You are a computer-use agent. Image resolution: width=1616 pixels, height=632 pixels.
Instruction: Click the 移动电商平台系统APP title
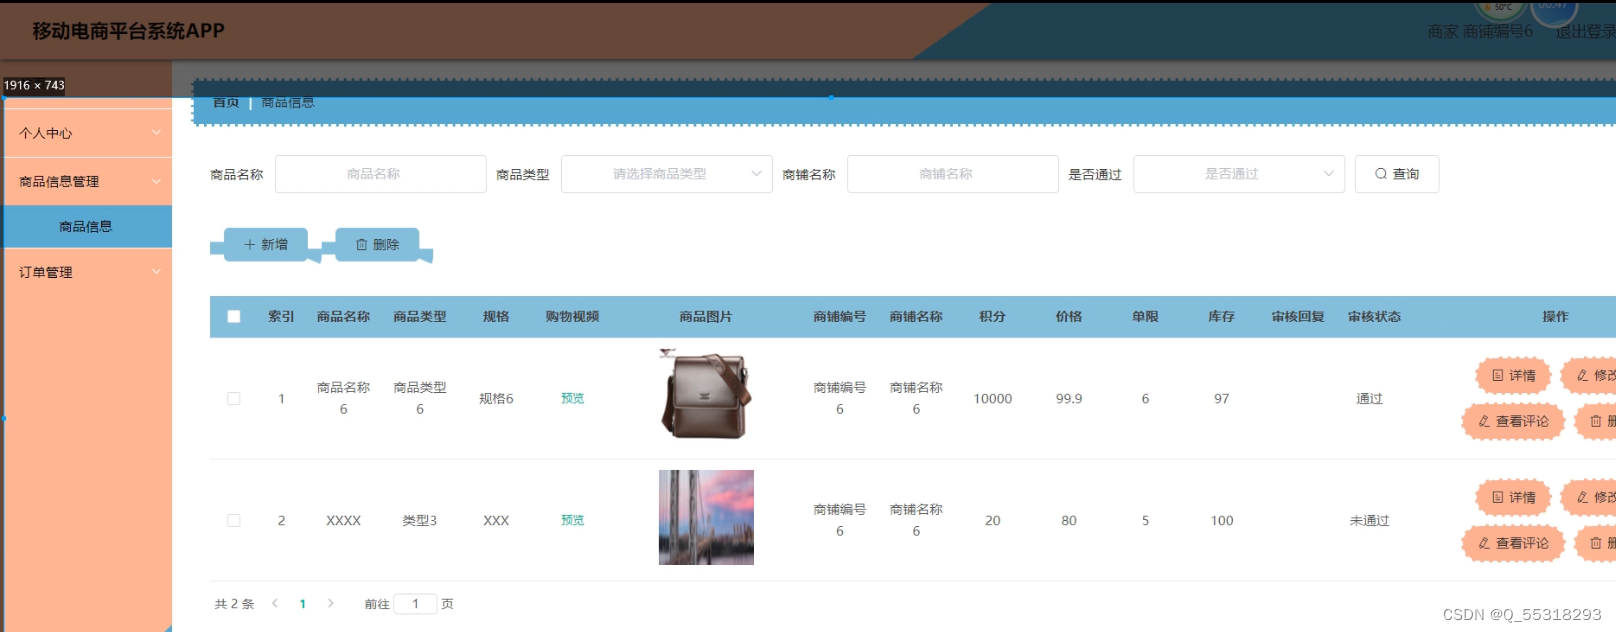tap(128, 31)
